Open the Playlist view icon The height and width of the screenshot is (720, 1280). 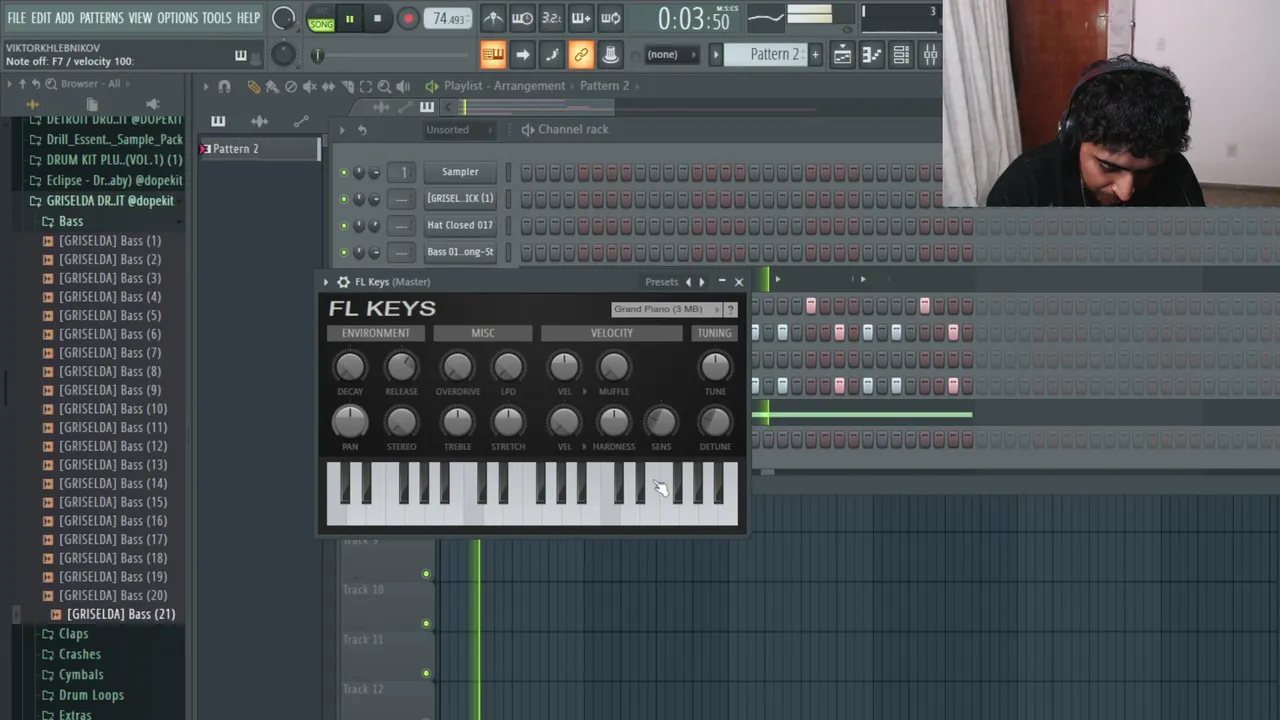(842, 55)
